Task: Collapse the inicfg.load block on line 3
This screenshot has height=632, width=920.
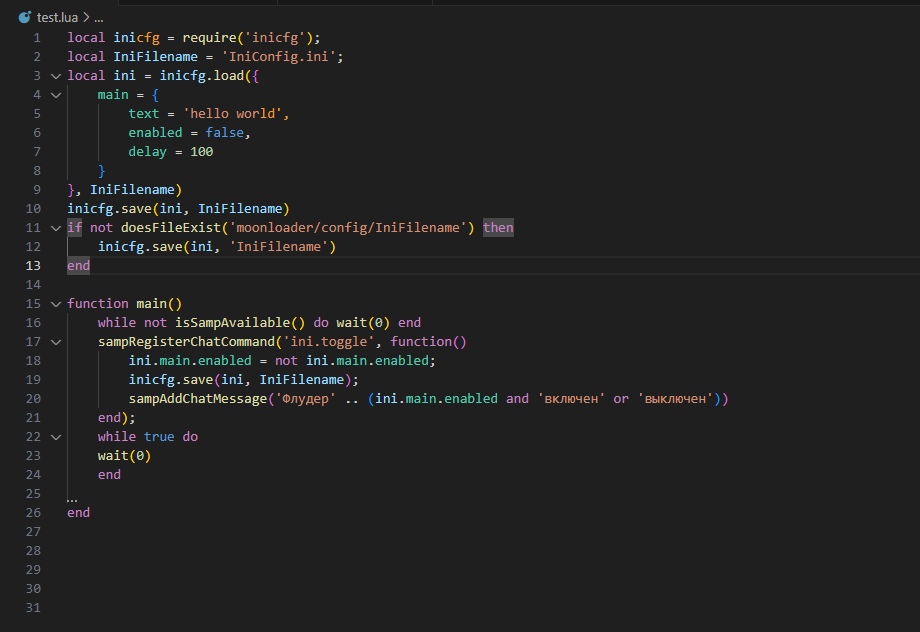Action: (x=55, y=76)
